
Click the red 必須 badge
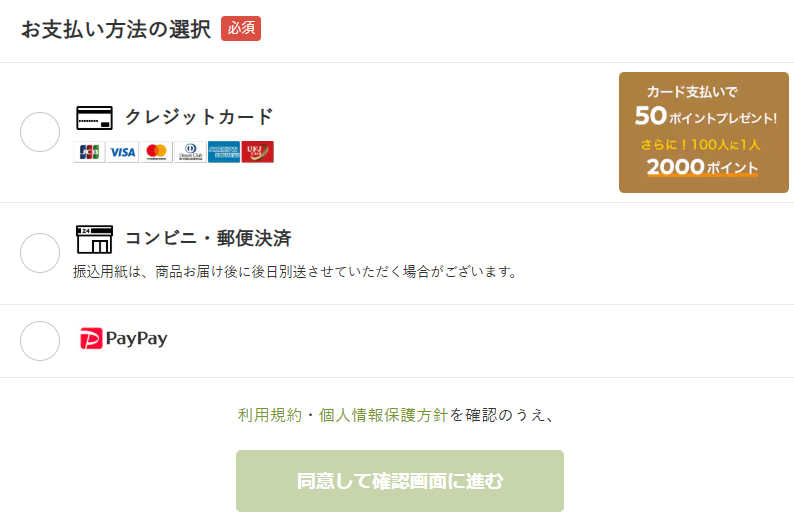click(x=241, y=28)
